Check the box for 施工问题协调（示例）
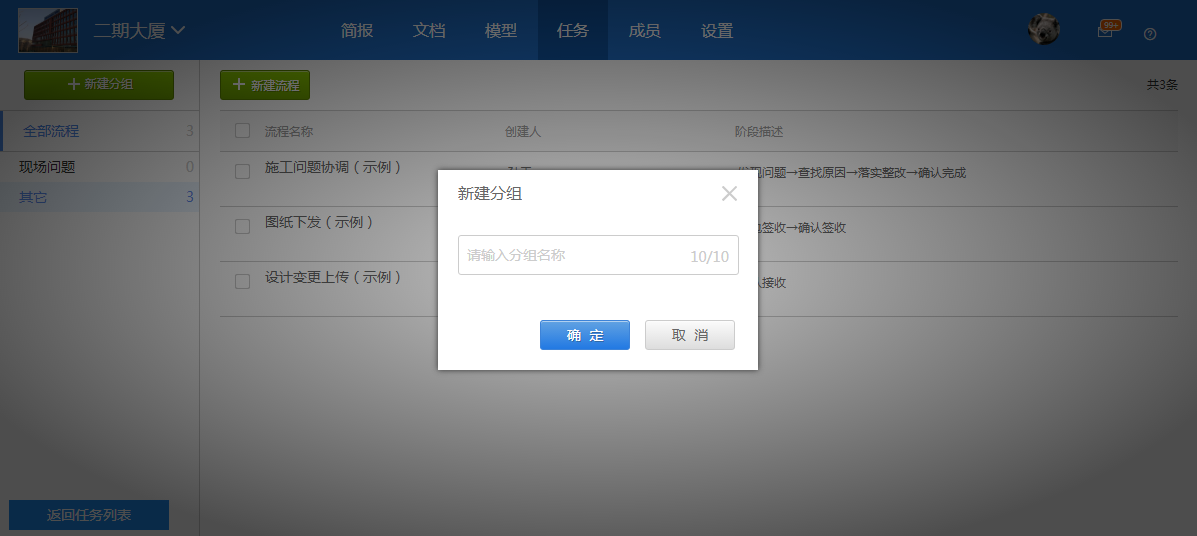Screen dimensions: 1197x536 pyautogui.click(x=242, y=171)
